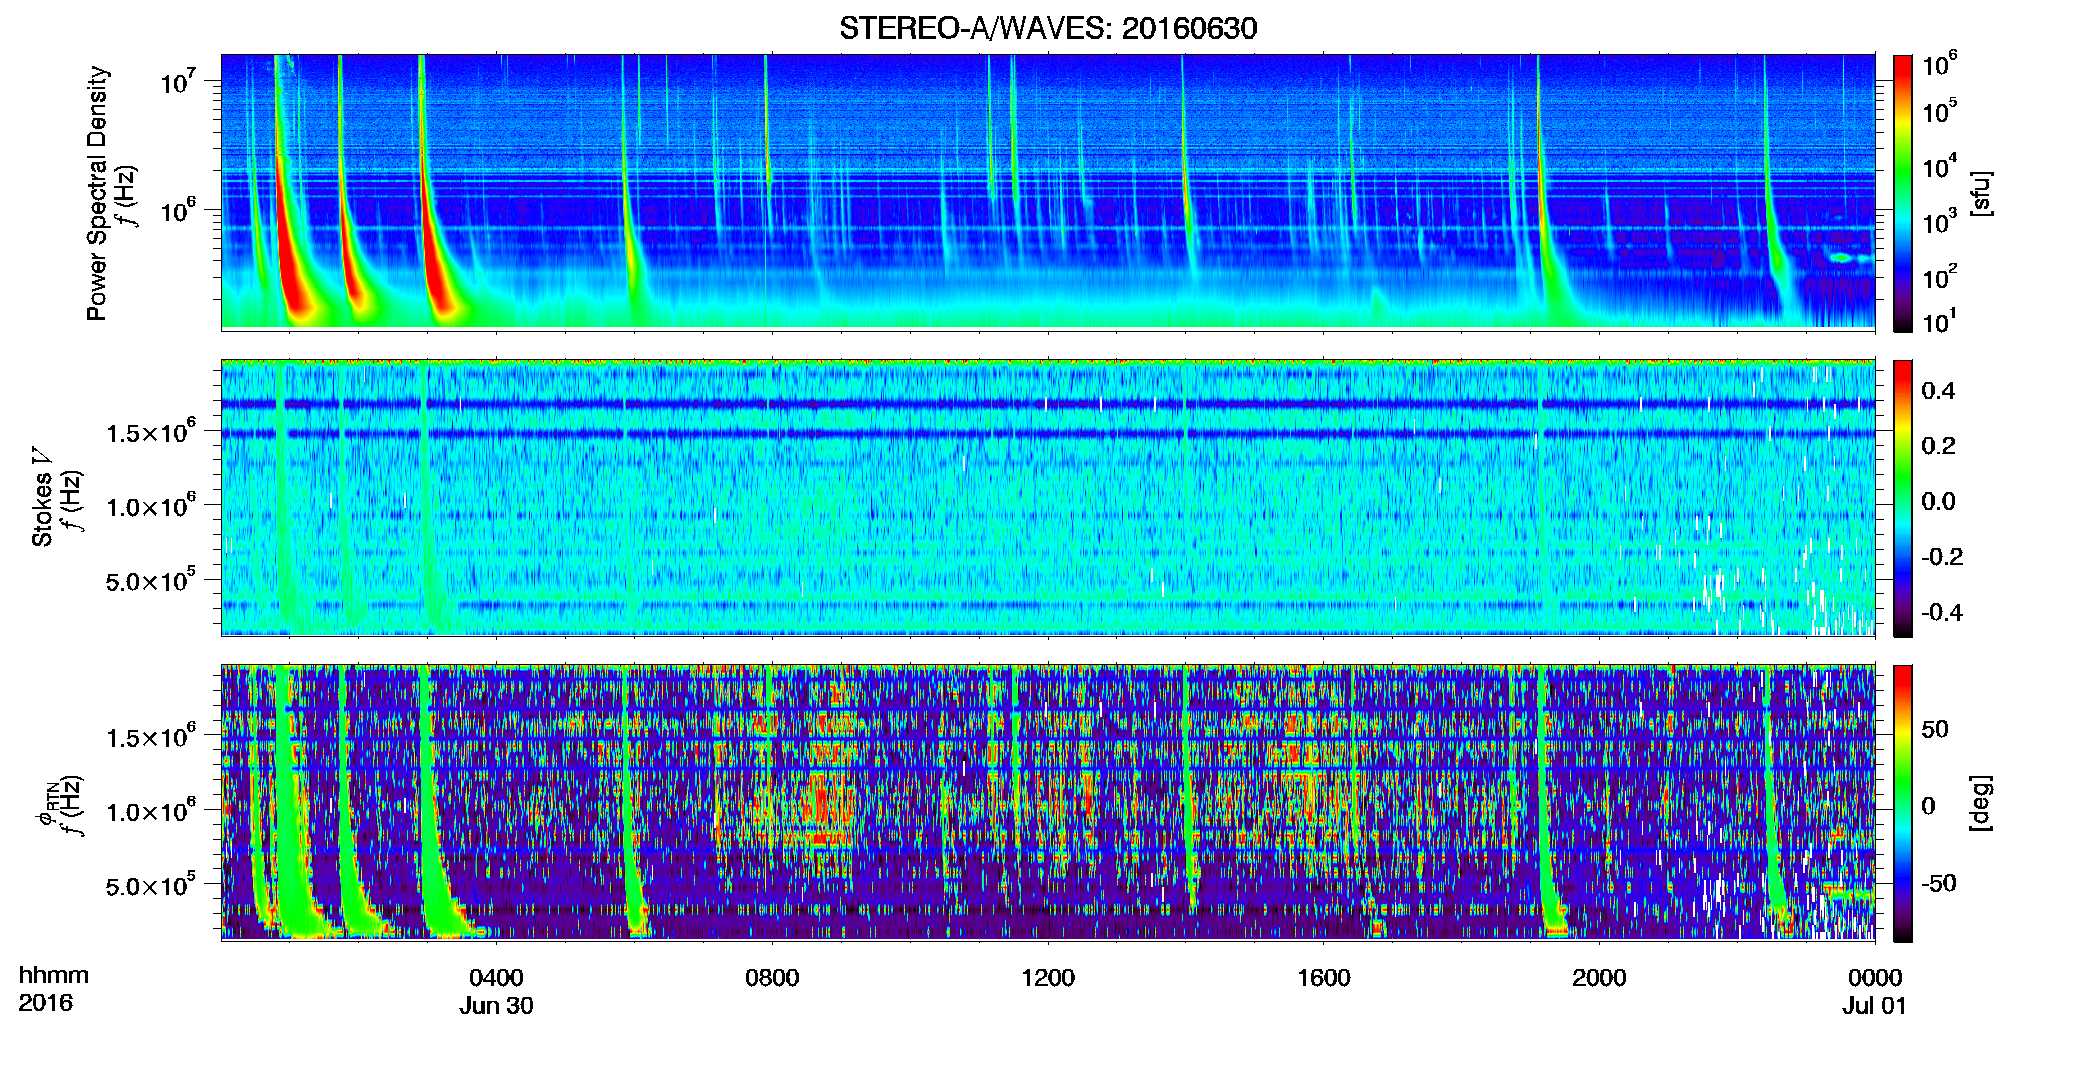This screenshot has width=2096, height=1080.
Task: Click the "1600" time axis label
Action: pyautogui.click(x=1324, y=977)
